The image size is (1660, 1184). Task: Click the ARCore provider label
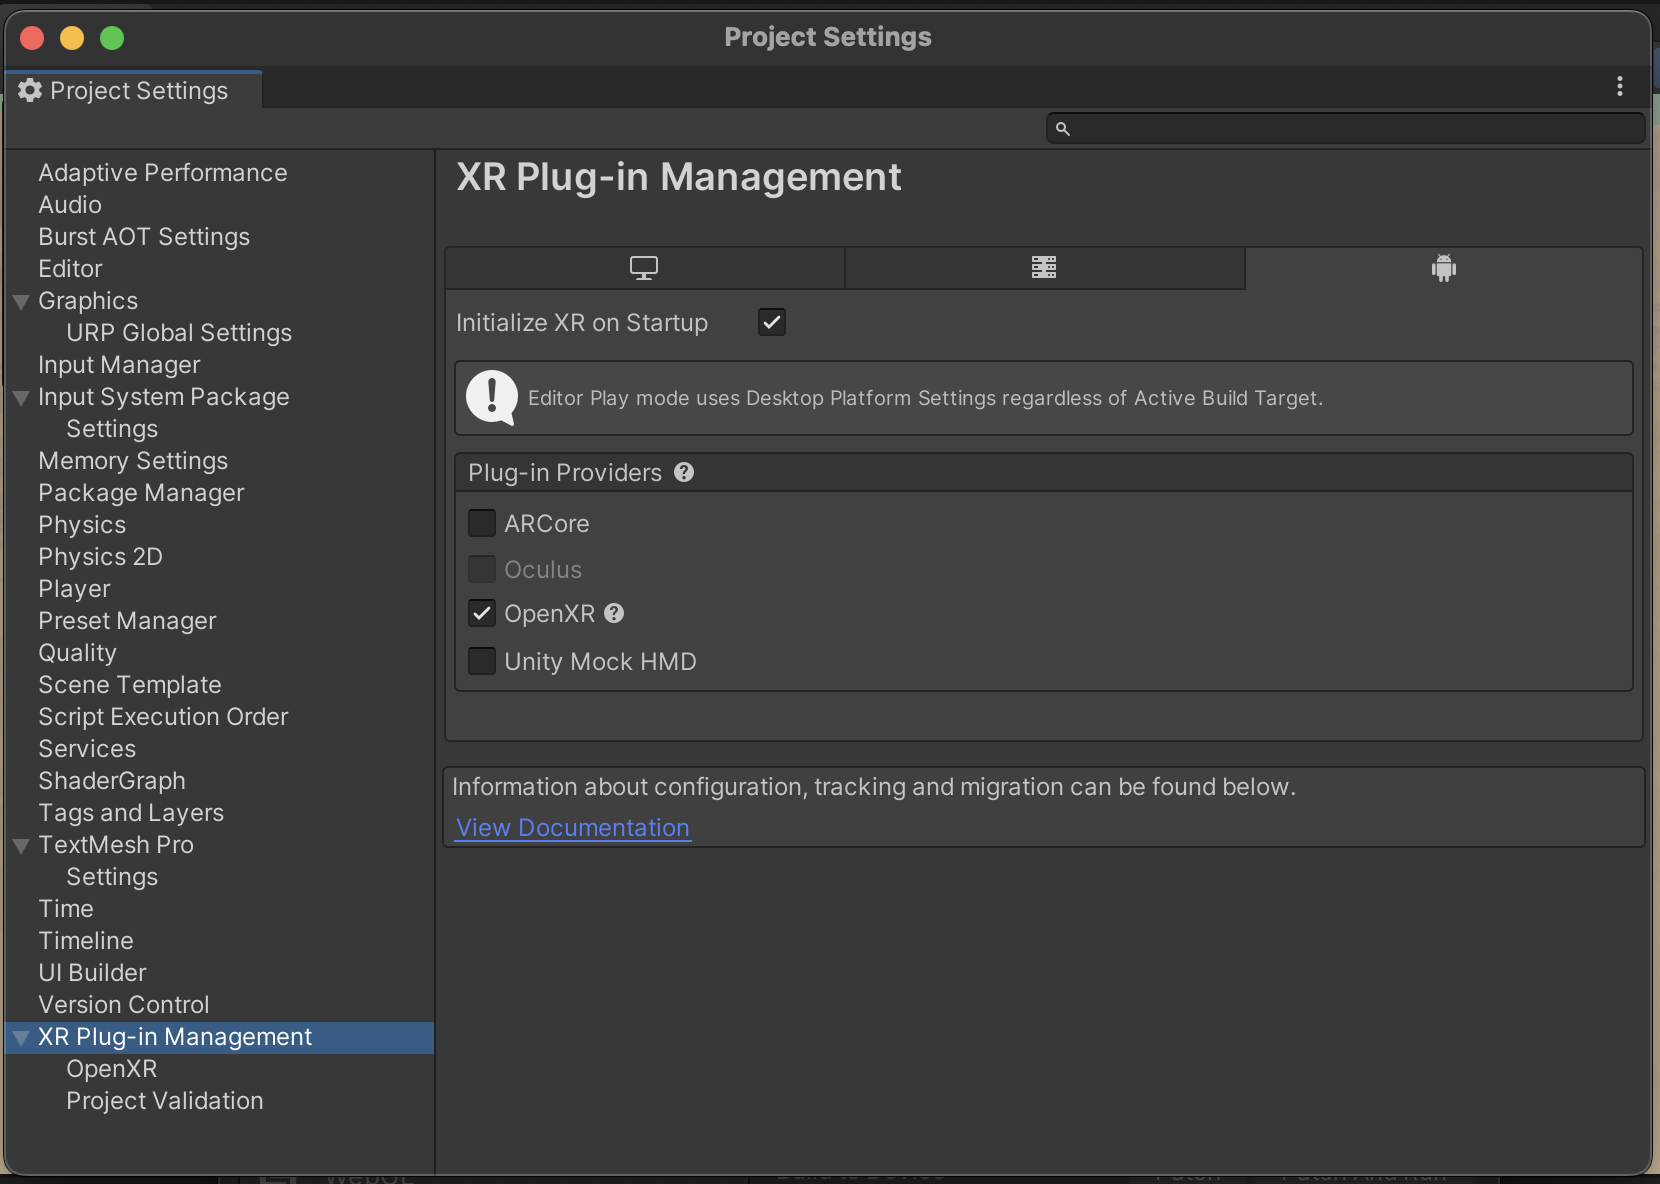click(x=547, y=524)
